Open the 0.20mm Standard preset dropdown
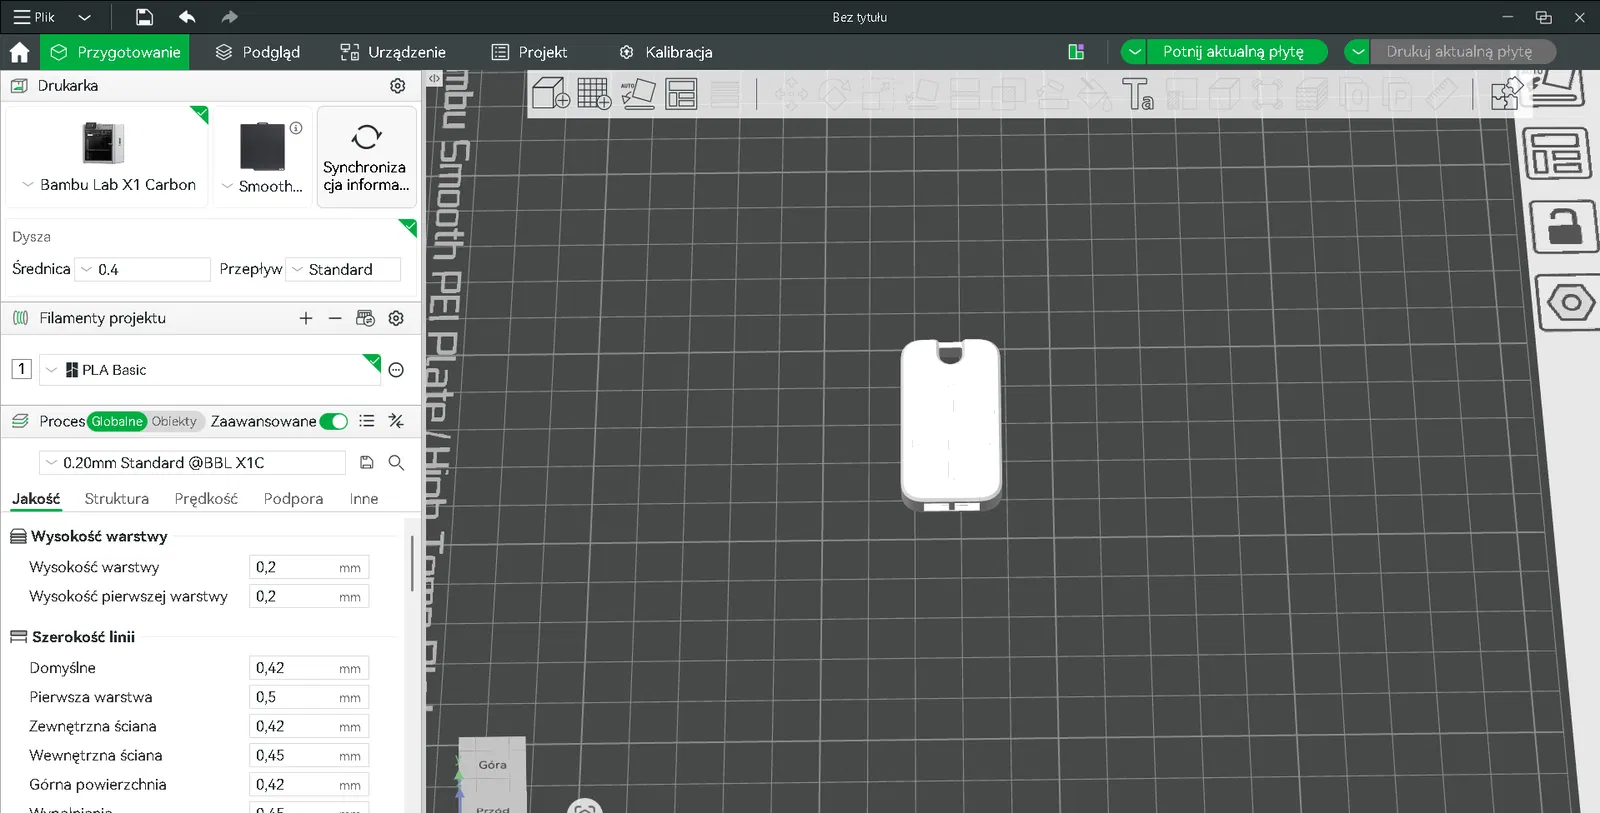Image resolution: width=1600 pixels, height=813 pixels. (192, 463)
